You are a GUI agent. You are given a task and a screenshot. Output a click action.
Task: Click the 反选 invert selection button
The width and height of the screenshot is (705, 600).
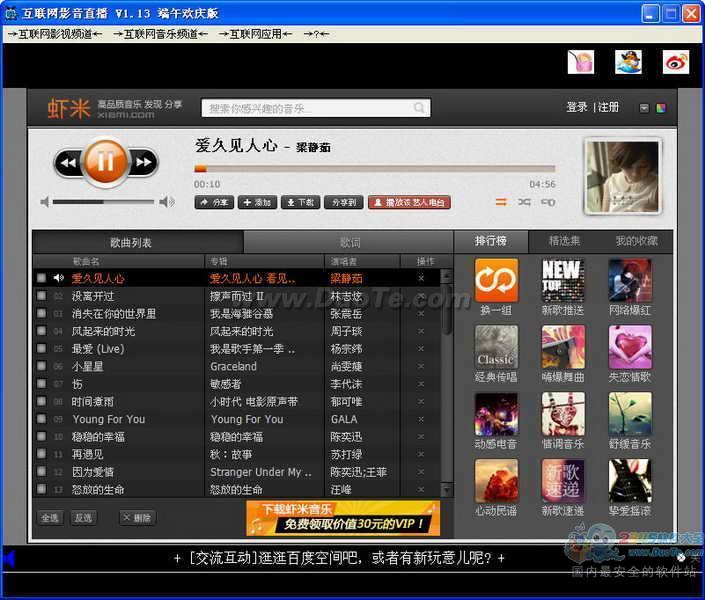pyautogui.click(x=83, y=518)
